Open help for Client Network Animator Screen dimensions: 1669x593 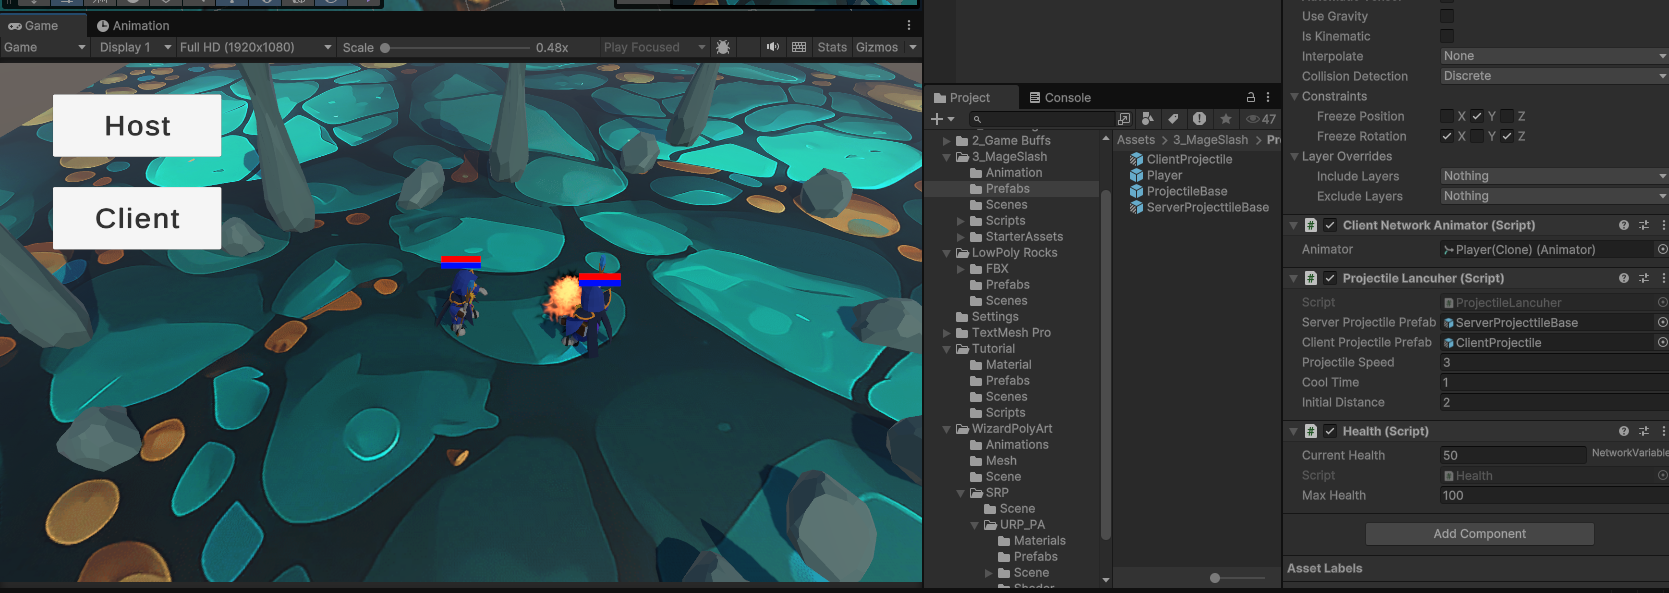[x=1624, y=225]
